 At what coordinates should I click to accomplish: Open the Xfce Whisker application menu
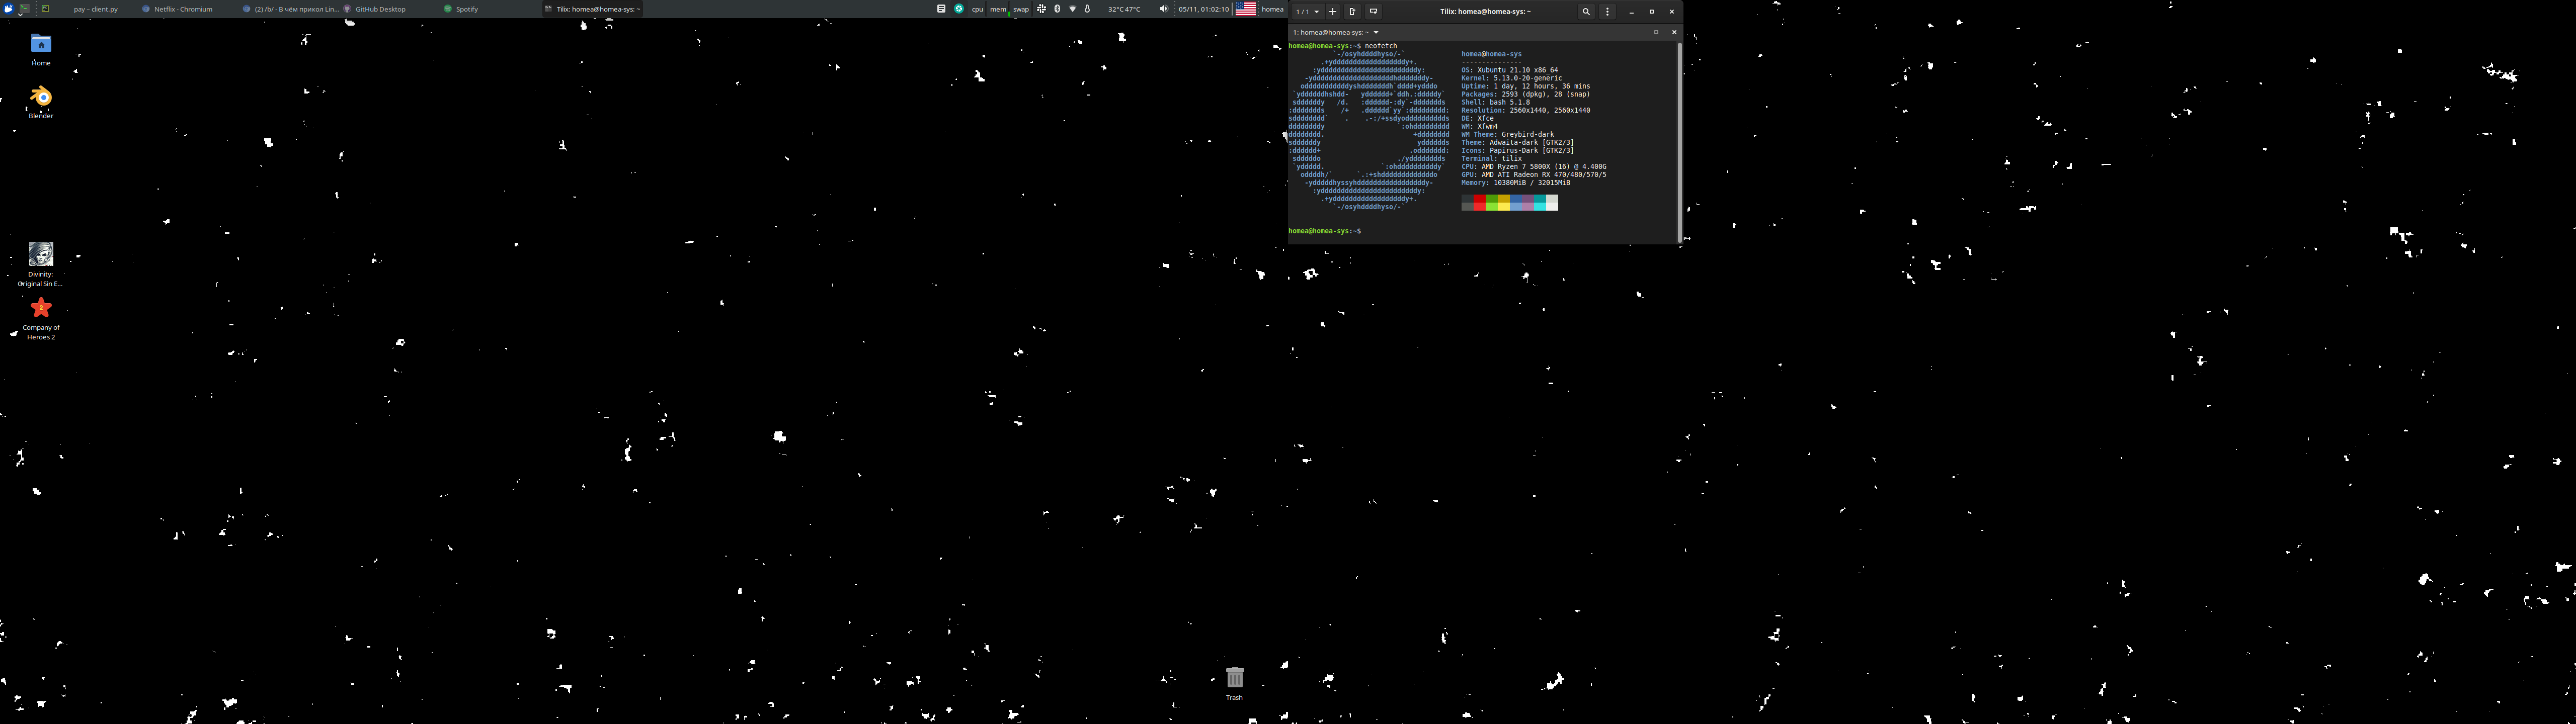pos(8,9)
